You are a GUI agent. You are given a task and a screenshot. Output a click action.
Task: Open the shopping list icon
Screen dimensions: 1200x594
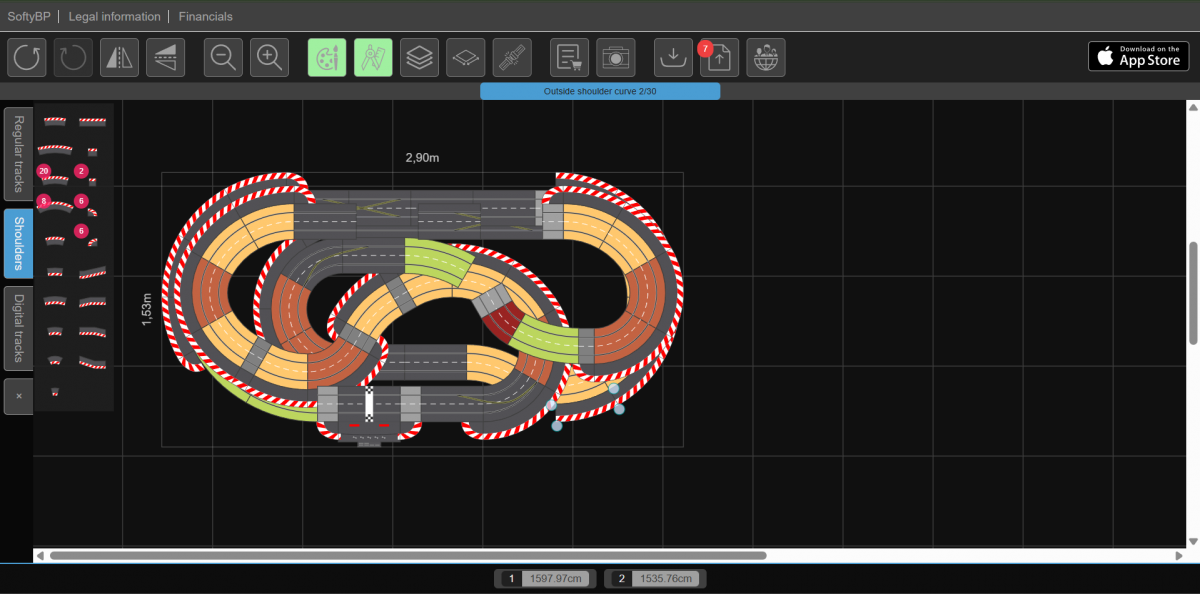pos(570,58)
